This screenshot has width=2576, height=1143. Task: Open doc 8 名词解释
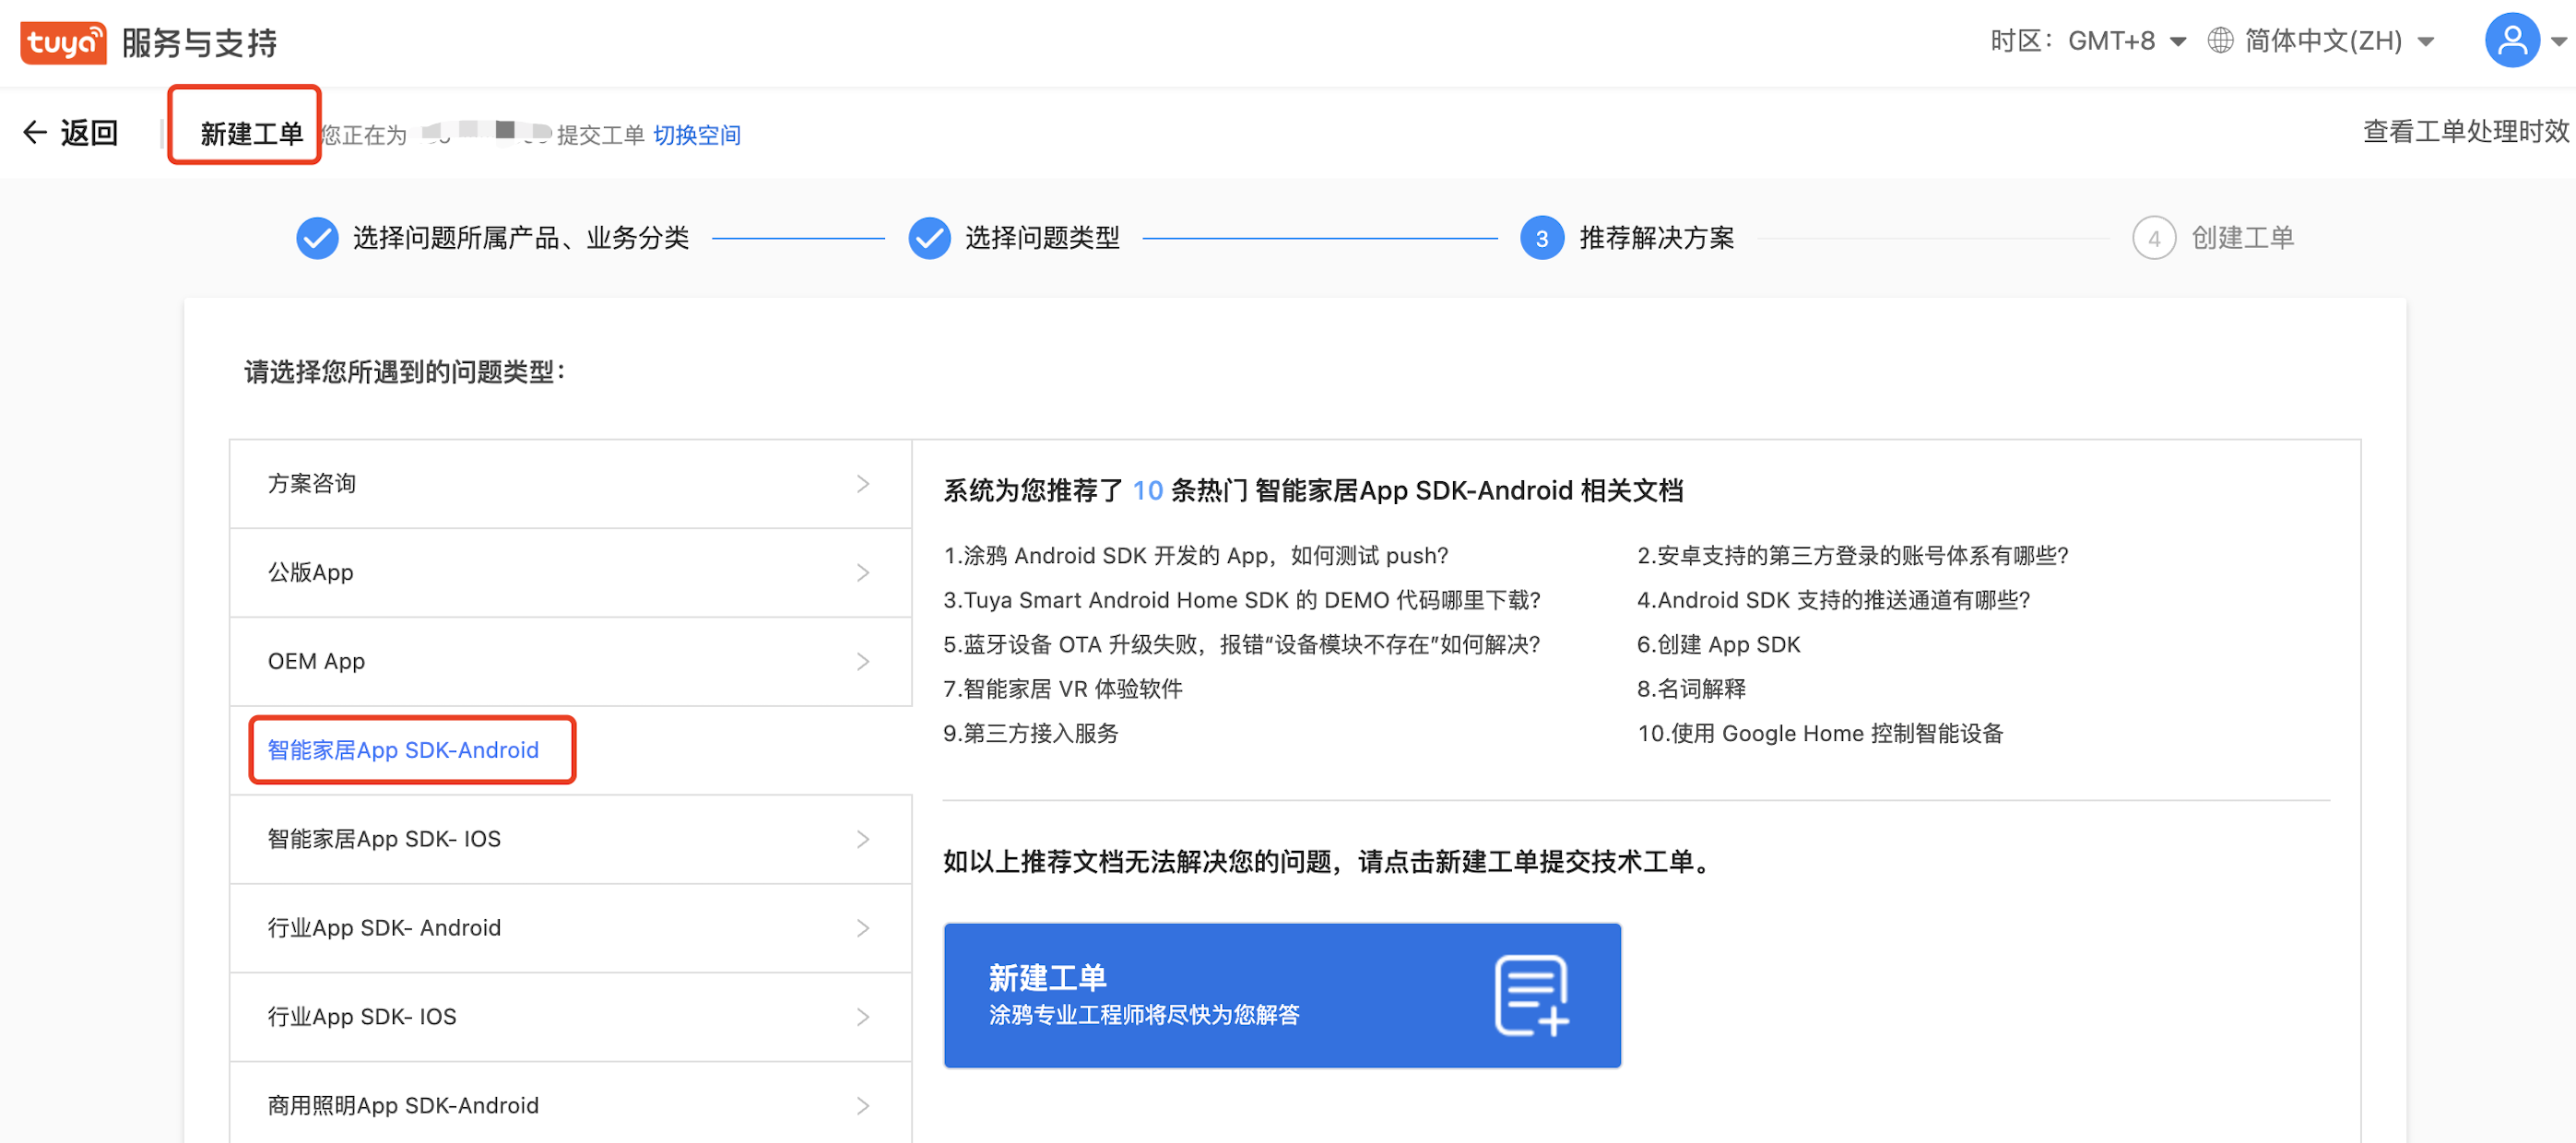(x=1691, y=689)
